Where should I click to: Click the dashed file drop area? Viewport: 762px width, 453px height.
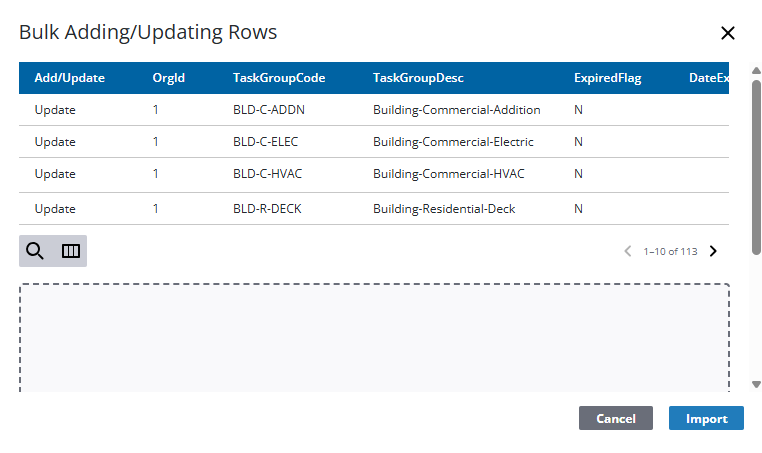click(374, 338)
